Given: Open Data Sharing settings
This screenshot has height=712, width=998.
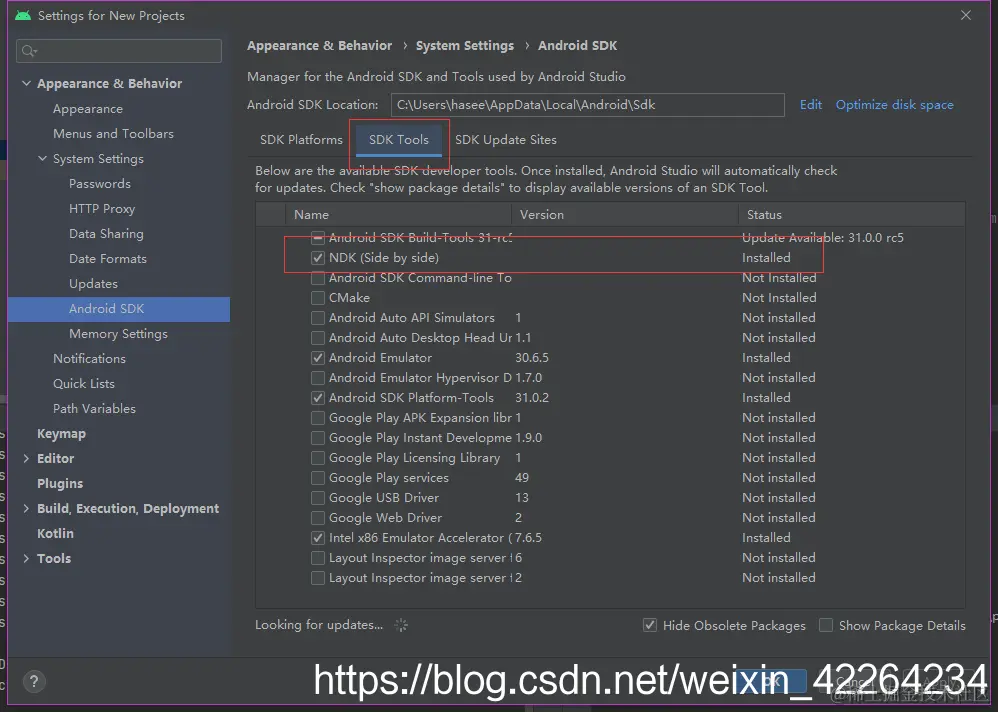Looking at the screenshot, I should coord(106,234).
